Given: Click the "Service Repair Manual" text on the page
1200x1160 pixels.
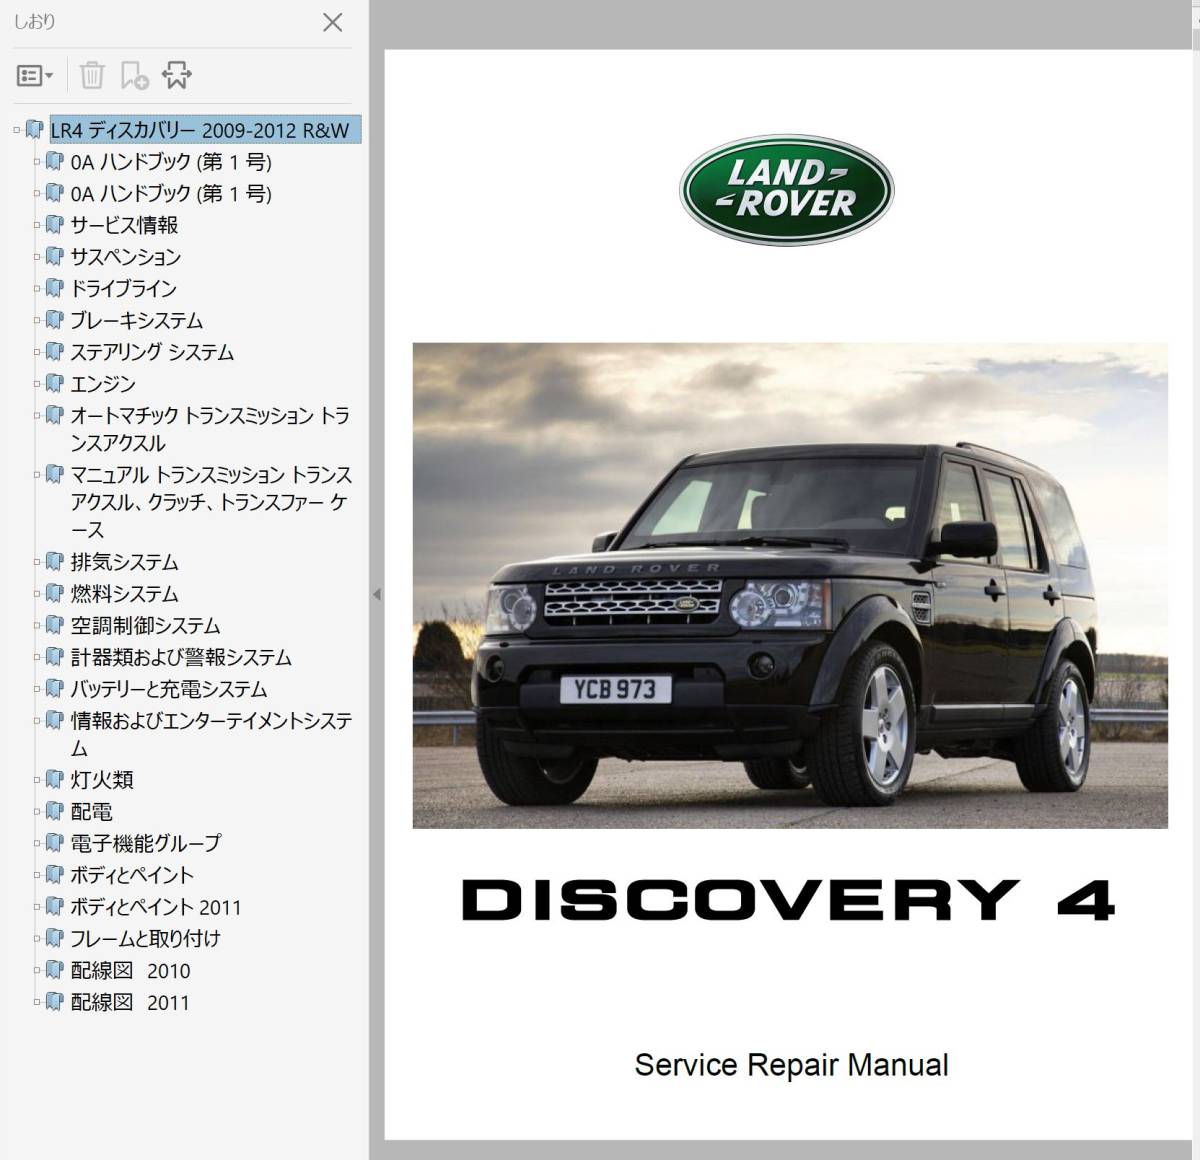Looking at the screenshot, I should 791,1065.
